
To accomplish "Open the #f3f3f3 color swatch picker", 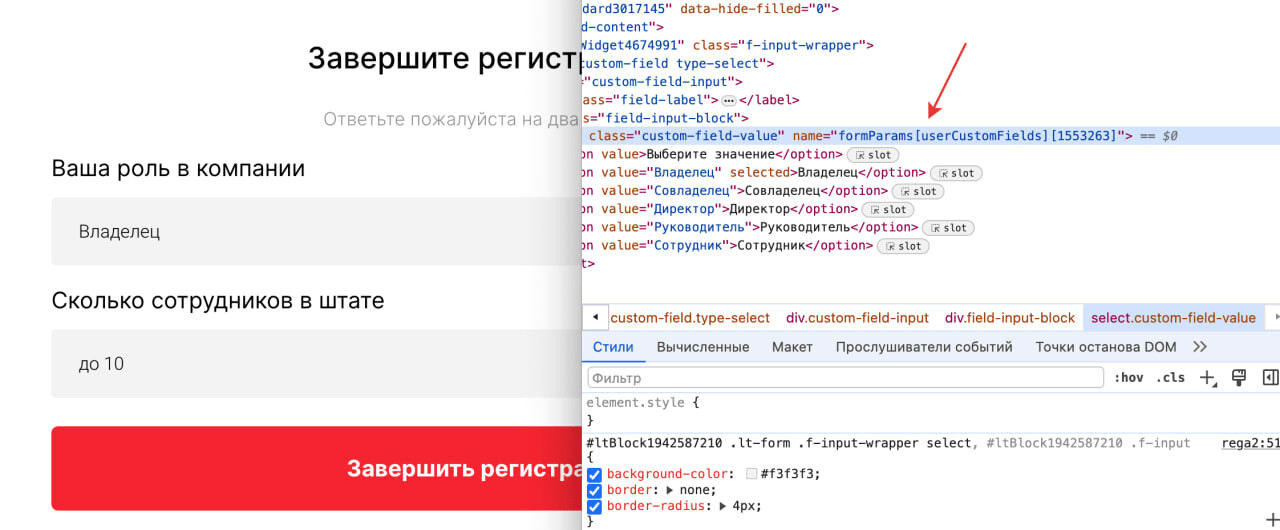I will 751,474.
